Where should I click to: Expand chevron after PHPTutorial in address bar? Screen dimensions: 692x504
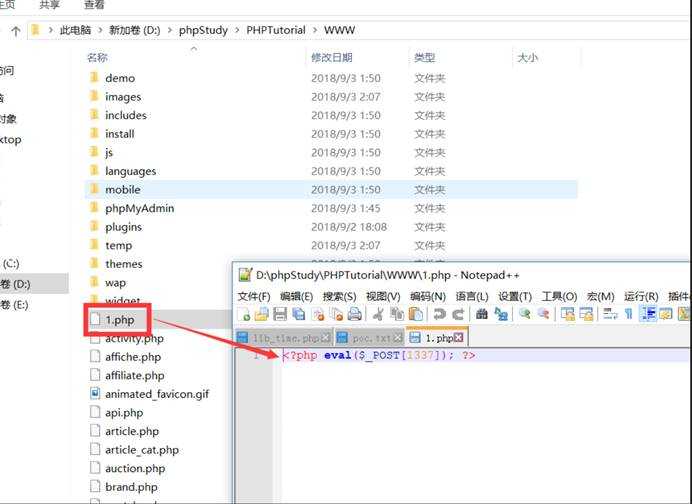point(315,30)
